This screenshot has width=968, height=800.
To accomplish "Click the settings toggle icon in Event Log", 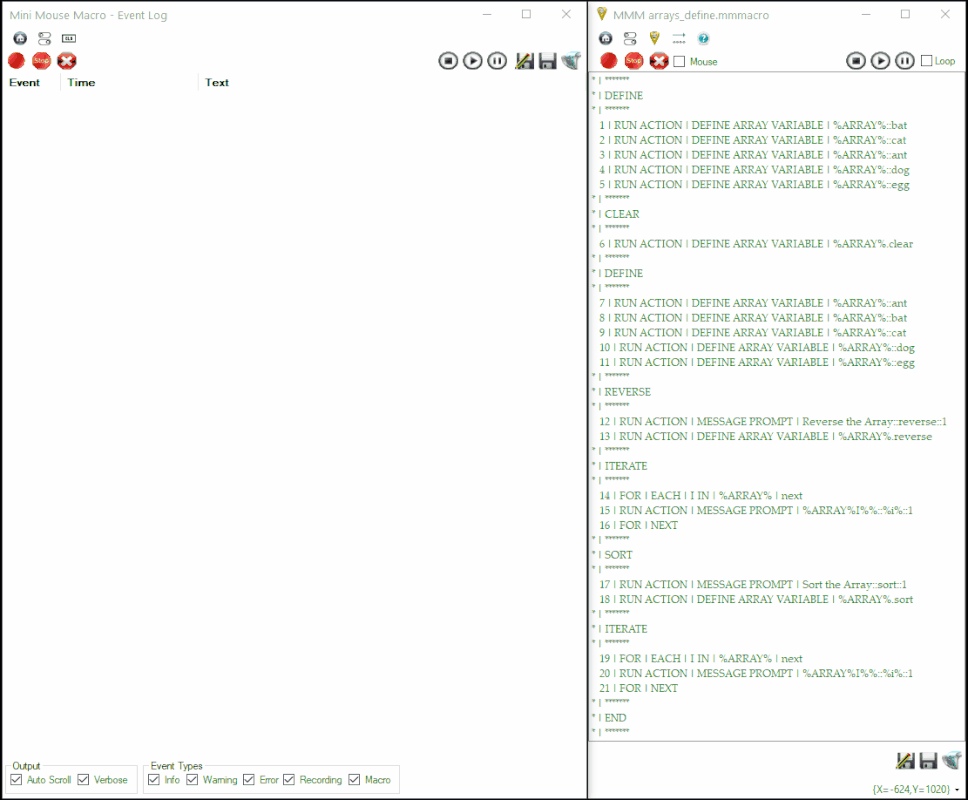I will click(x=44, y=39).
